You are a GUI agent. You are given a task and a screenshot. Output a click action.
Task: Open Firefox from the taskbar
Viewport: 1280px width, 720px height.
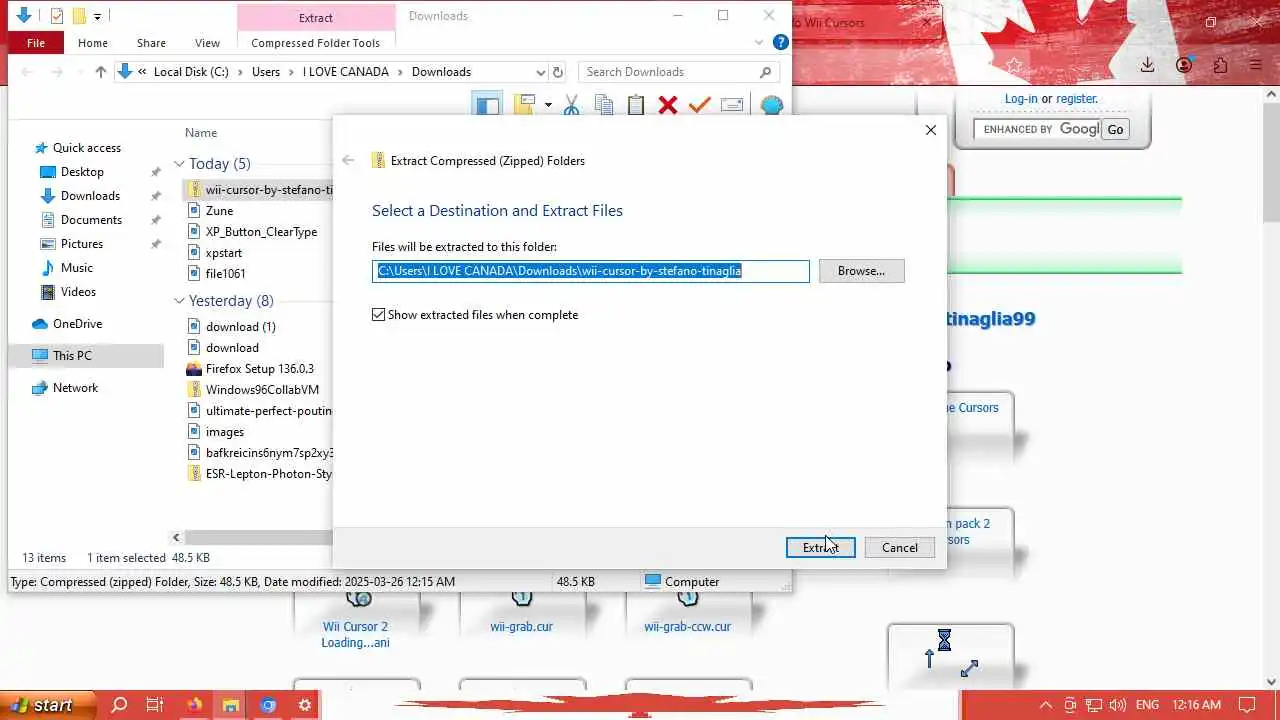(193, 705)
